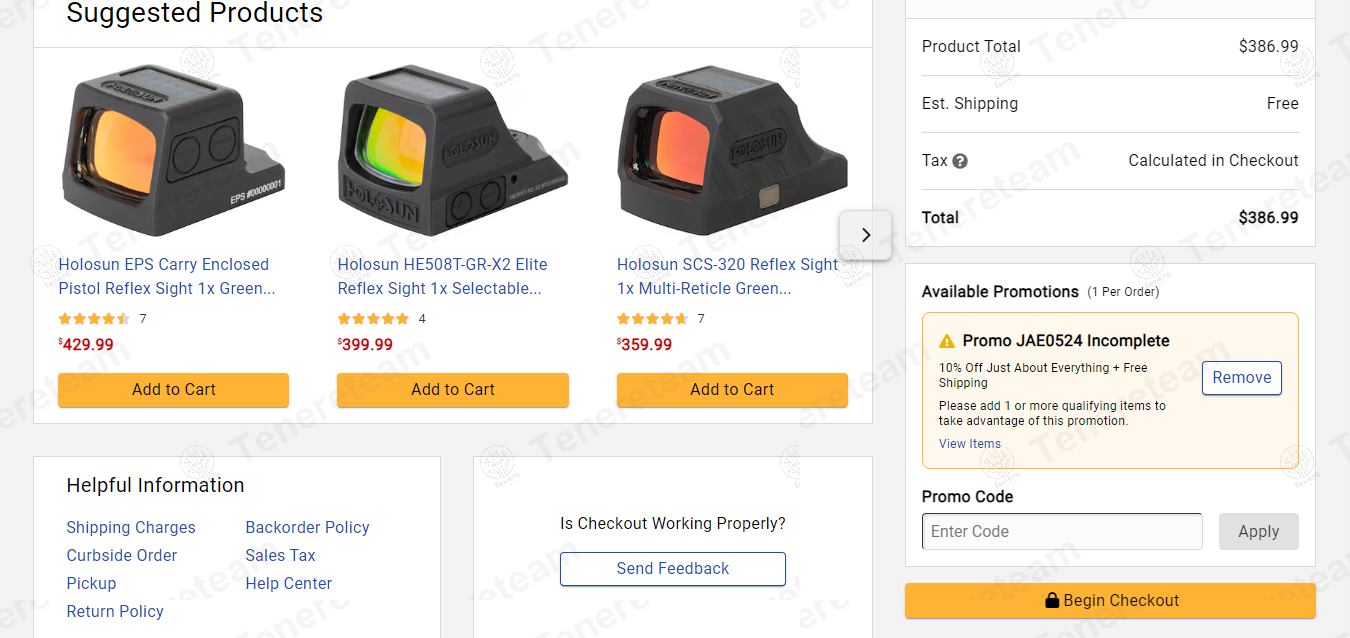1350x638 pixels.
Task: Add Holosun EPS Carry to cart
Action: pyautogui.click(x=174, y=390)
